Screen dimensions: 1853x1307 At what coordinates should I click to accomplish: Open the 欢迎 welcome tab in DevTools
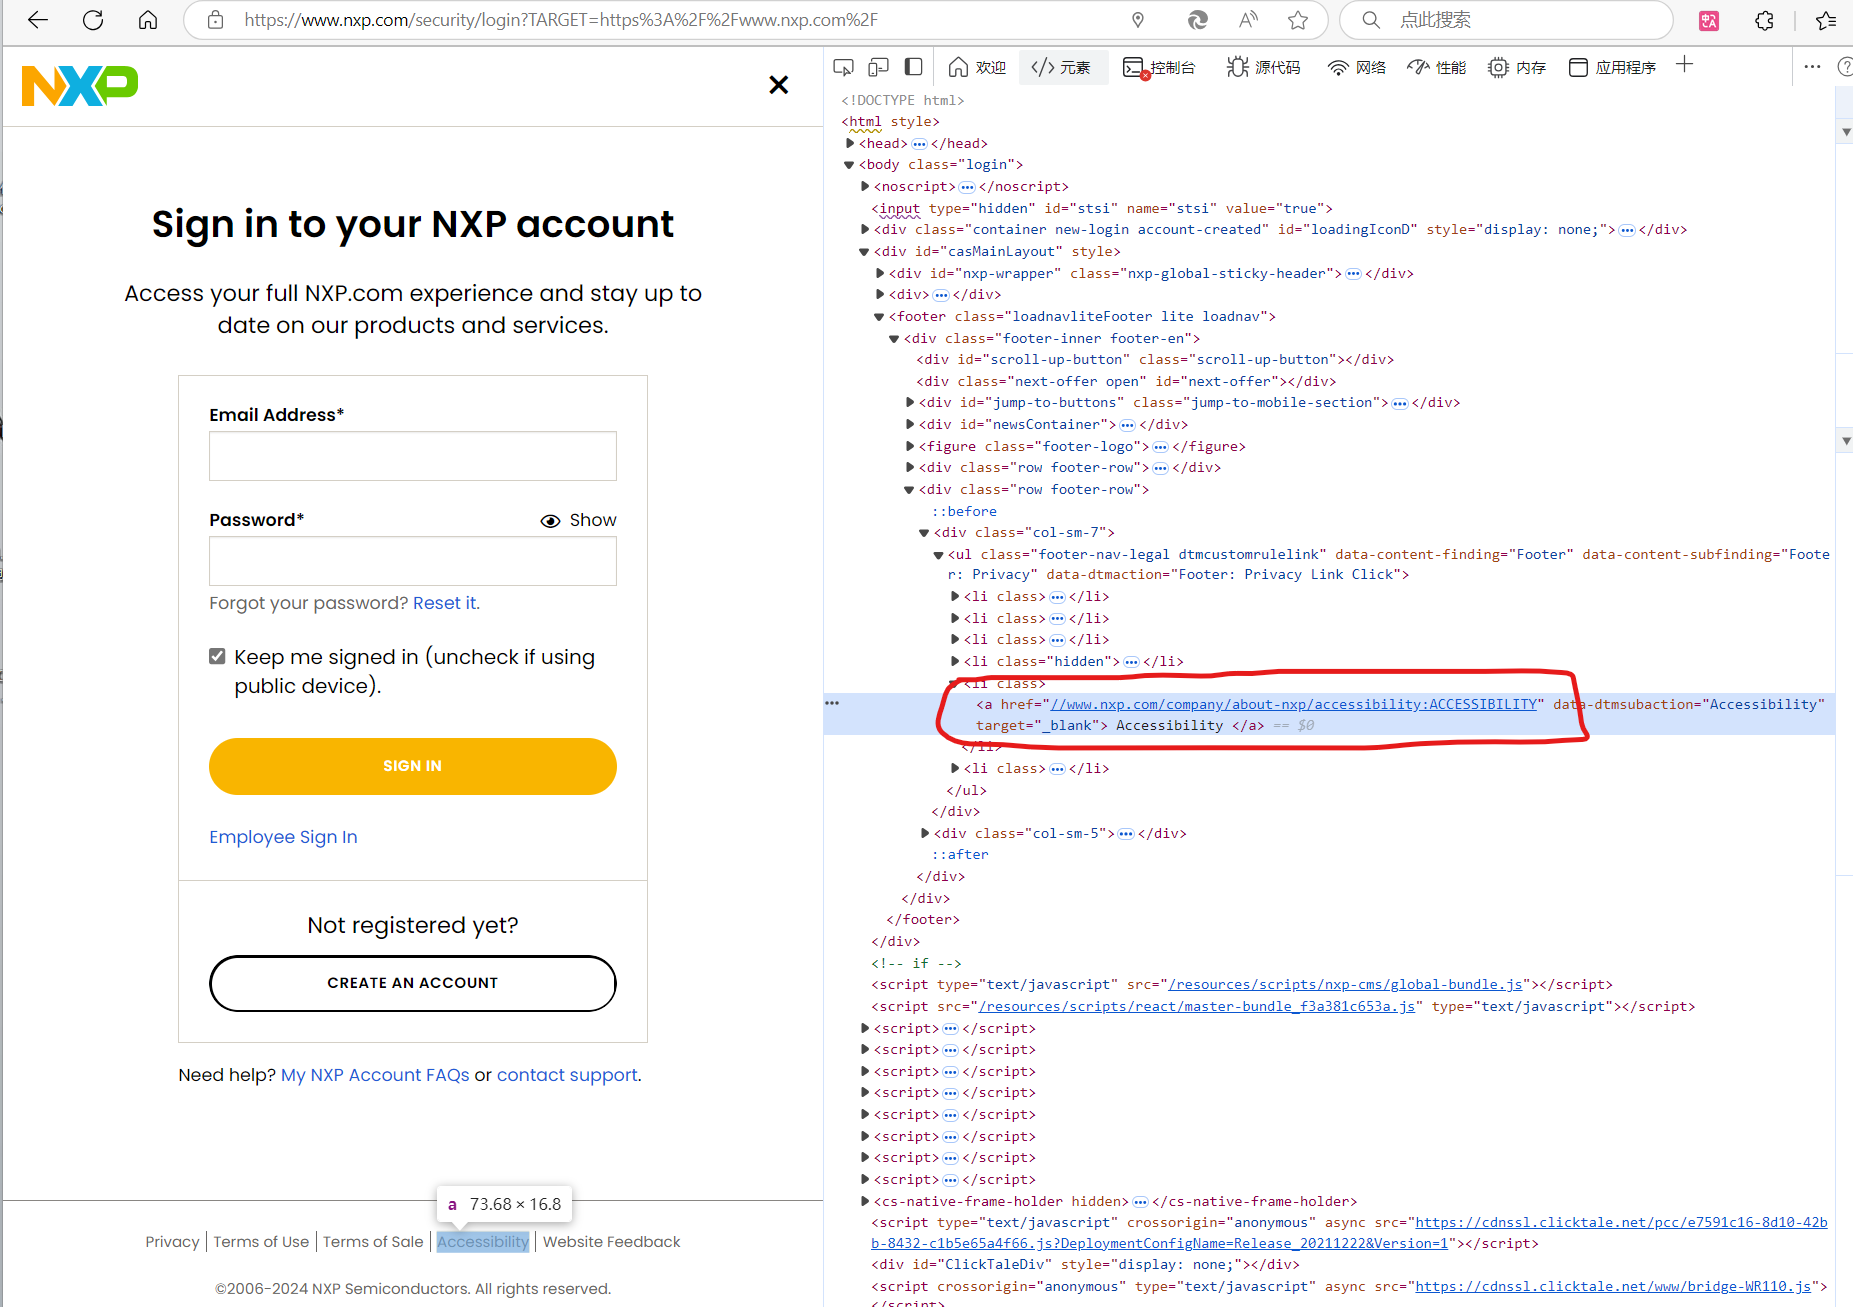(977, 67)
